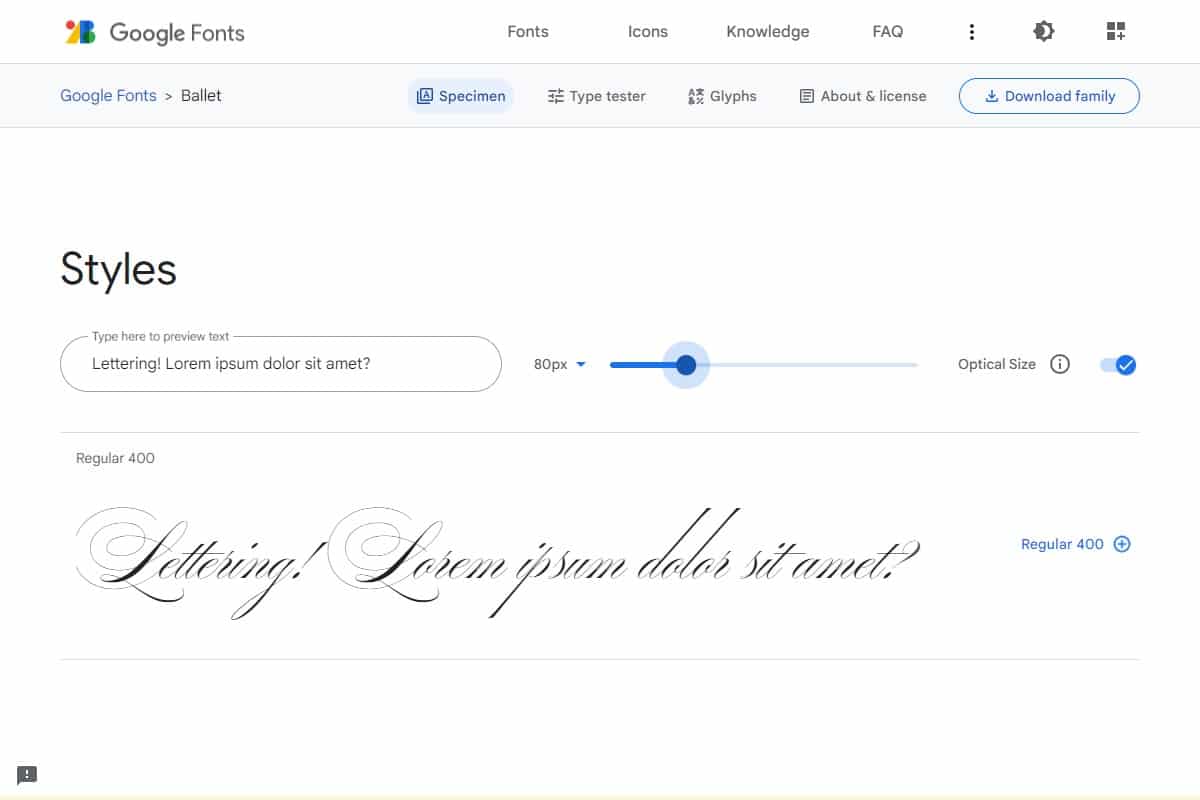Open the three-dot more options menu

(x=971, y=32)
